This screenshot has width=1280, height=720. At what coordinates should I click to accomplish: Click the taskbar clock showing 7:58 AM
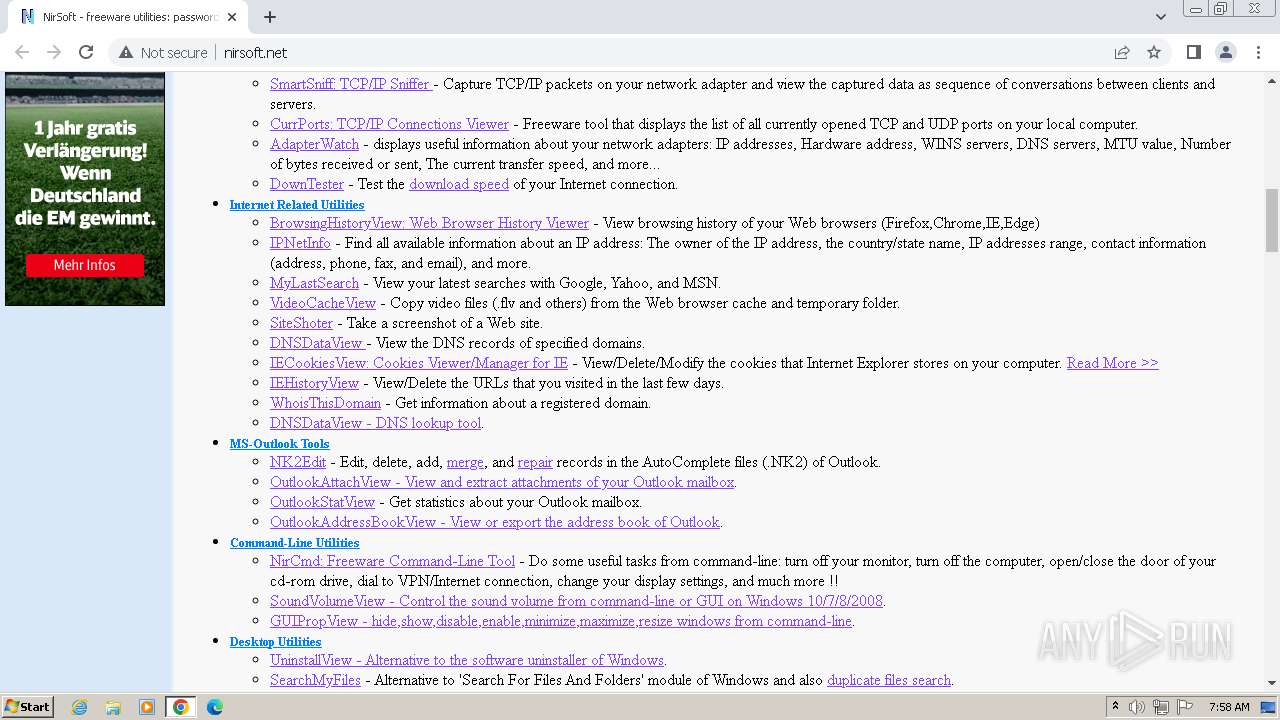(1229, 707)
